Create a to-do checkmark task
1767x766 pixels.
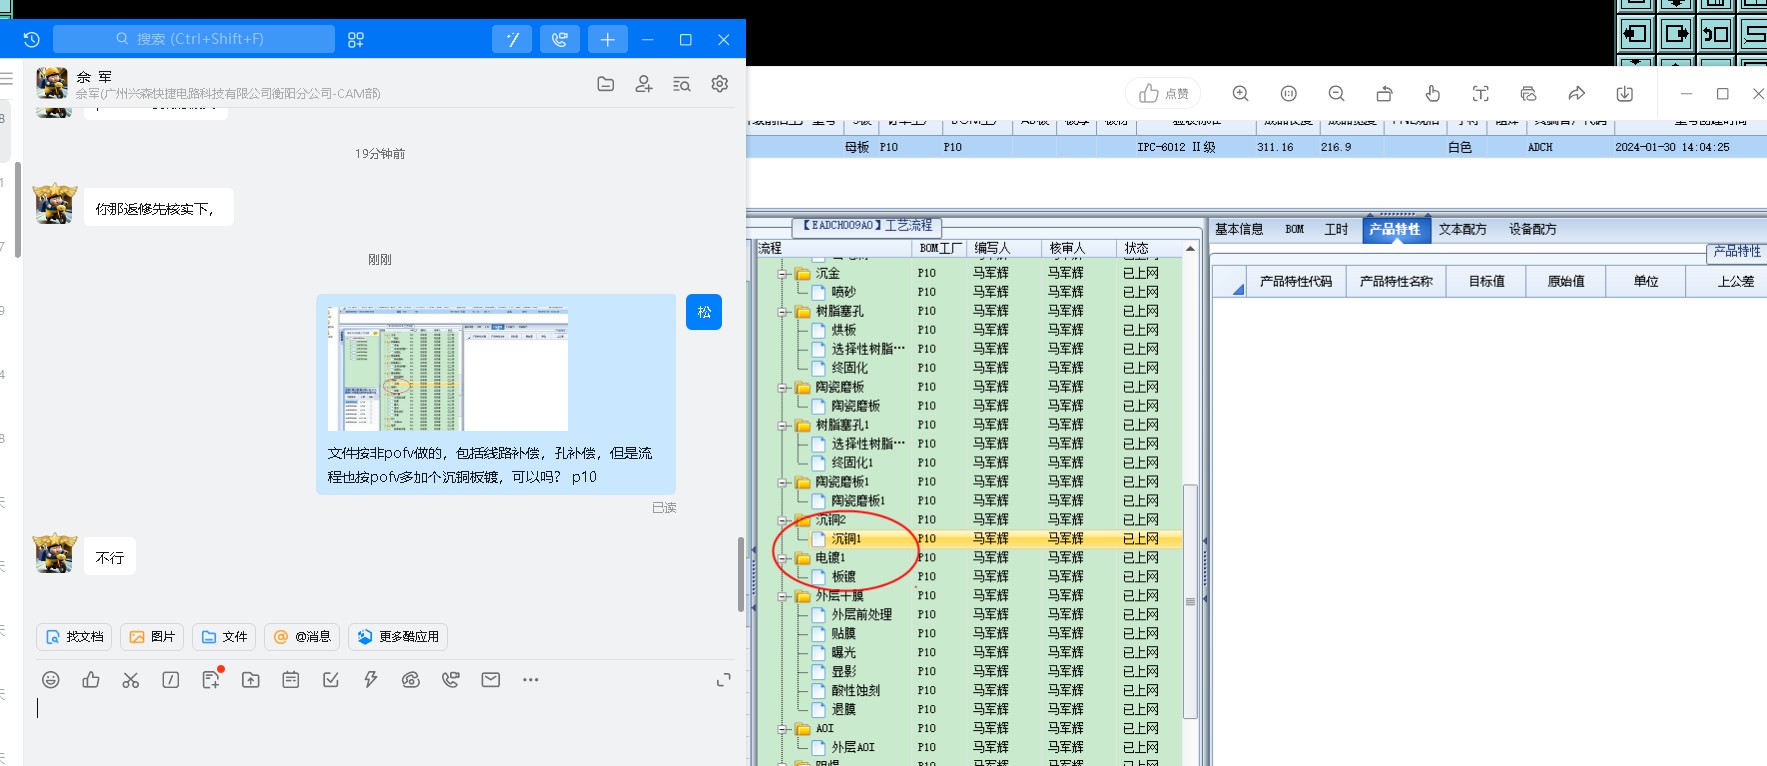(x=331, y=680)
